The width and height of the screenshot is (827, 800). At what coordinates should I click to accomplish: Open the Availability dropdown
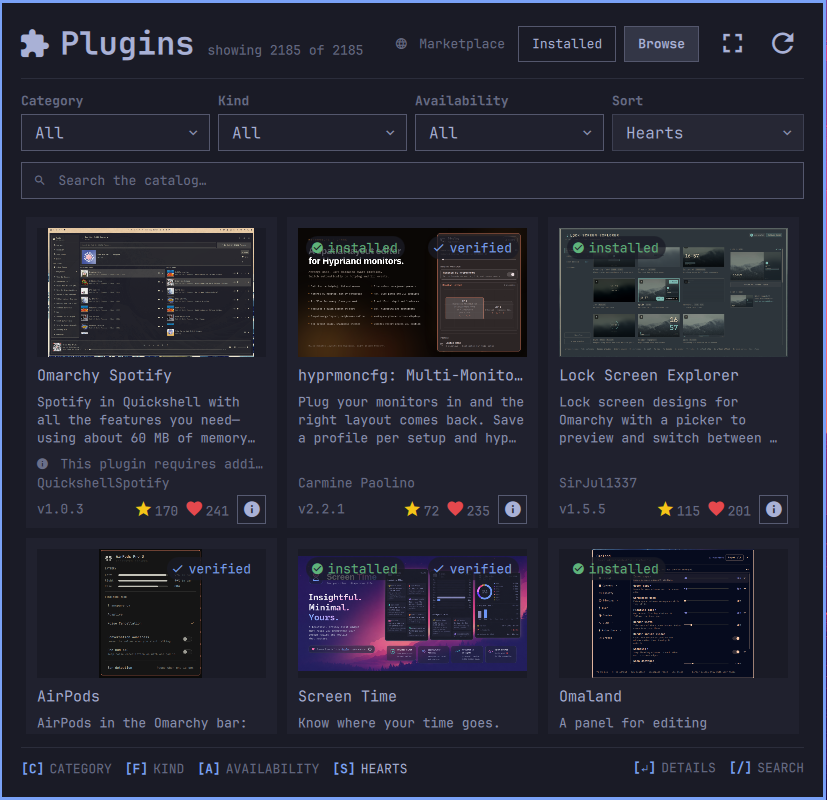tap(509, 133)
